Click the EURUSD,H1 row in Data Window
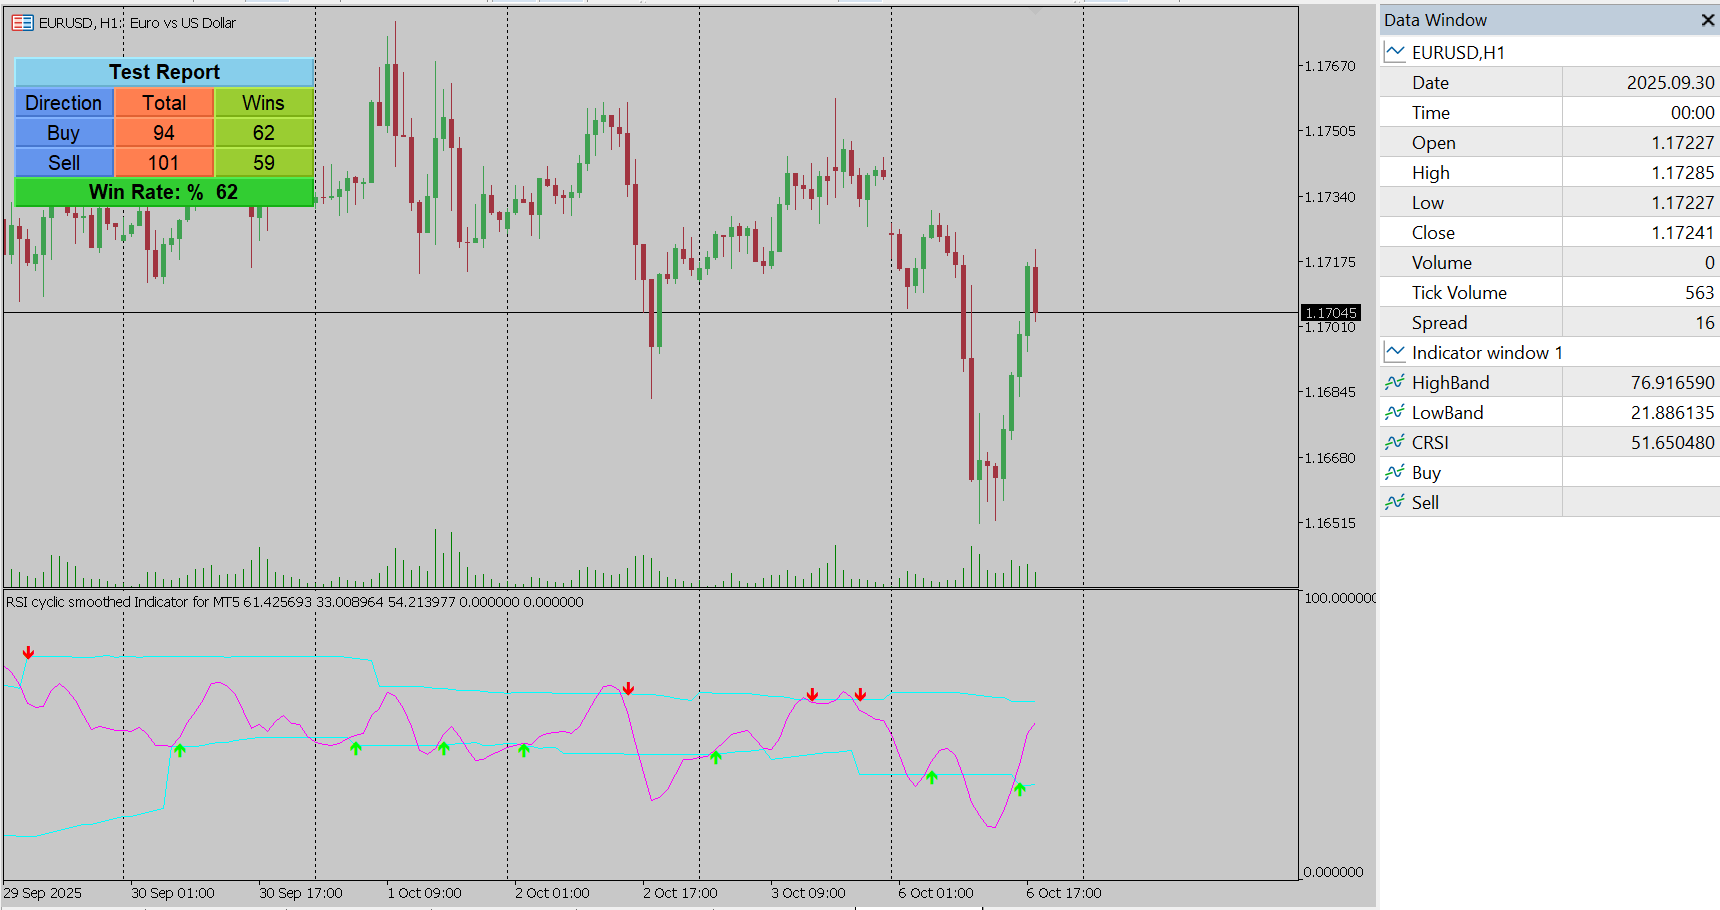1720x910 pixels. 1550,52
